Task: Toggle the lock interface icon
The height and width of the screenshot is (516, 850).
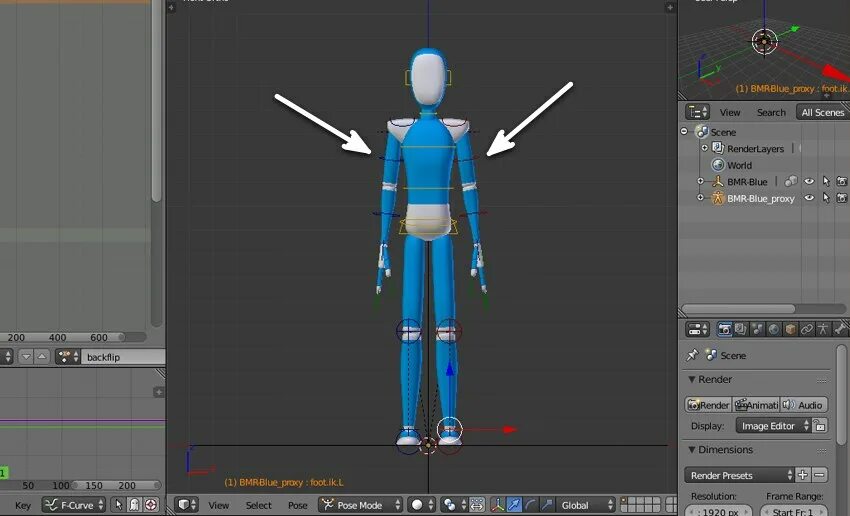Action: coord(820,425)
